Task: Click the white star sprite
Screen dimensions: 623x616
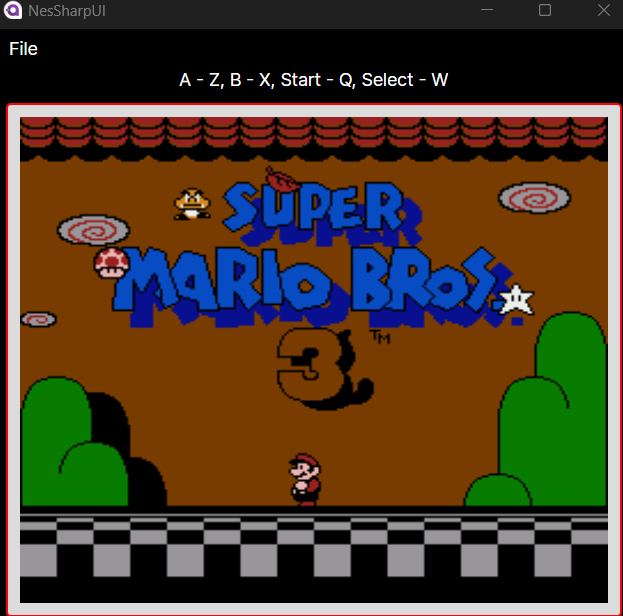Action: 516,299
